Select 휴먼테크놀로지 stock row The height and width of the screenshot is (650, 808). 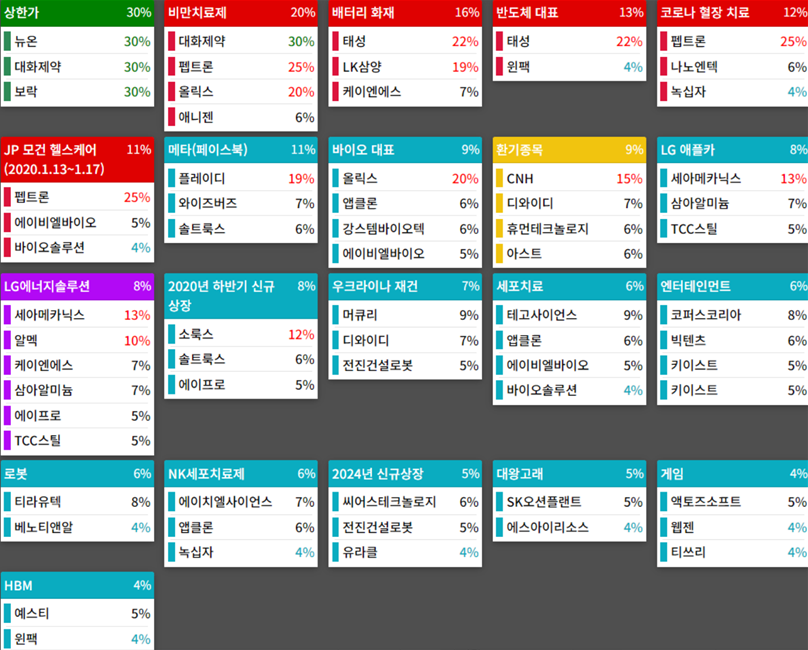pos(569,229)
